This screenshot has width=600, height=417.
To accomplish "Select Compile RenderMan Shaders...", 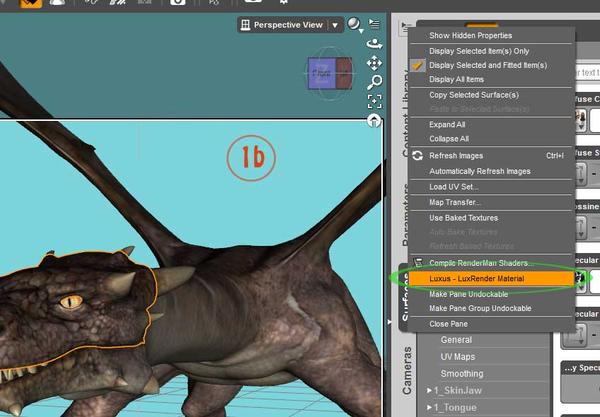I will pos(479,263).
